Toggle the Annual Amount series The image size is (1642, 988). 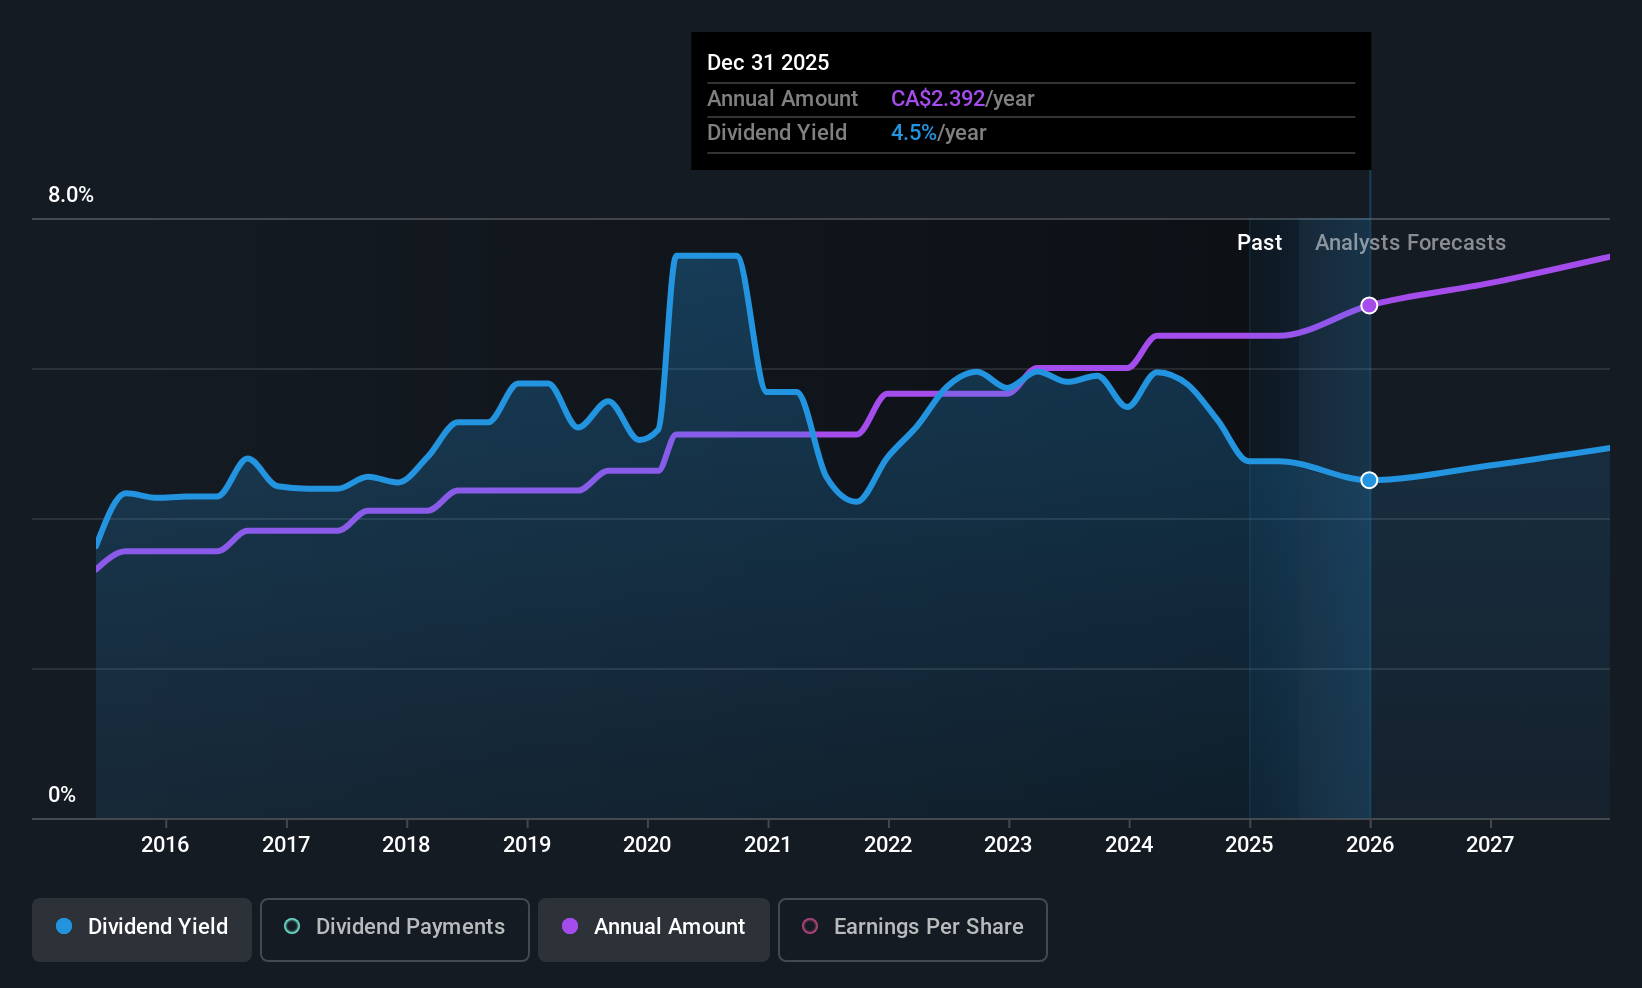click(654, 930)
